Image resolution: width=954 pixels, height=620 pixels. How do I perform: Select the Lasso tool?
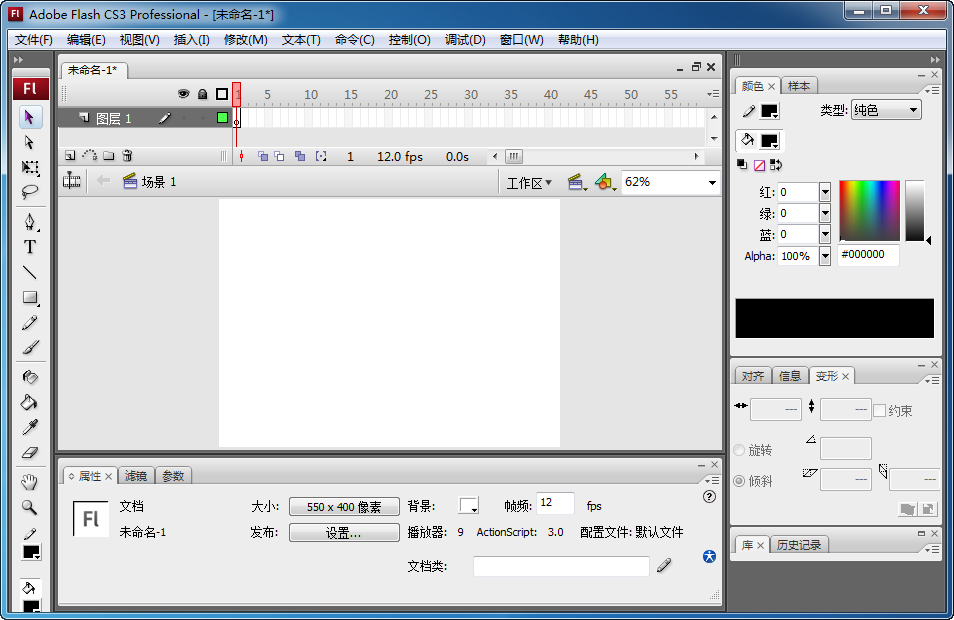click(30, 192)
